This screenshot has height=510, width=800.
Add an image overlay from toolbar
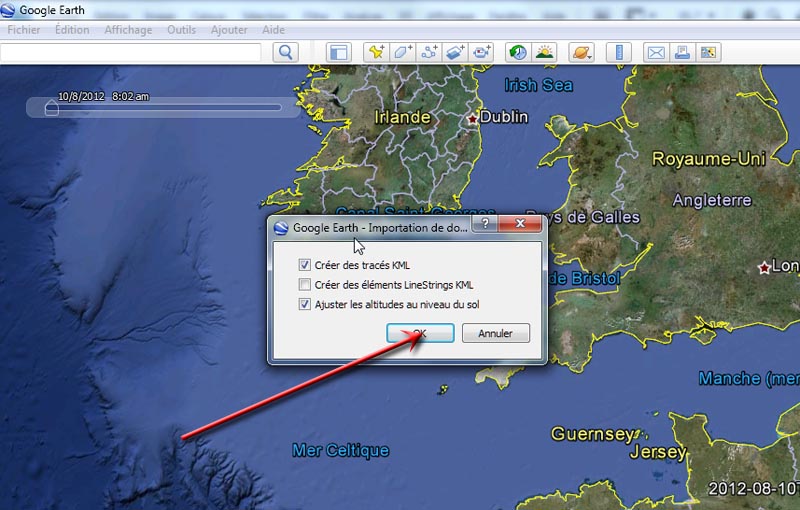pyautogui.click(x=455, y=53)
